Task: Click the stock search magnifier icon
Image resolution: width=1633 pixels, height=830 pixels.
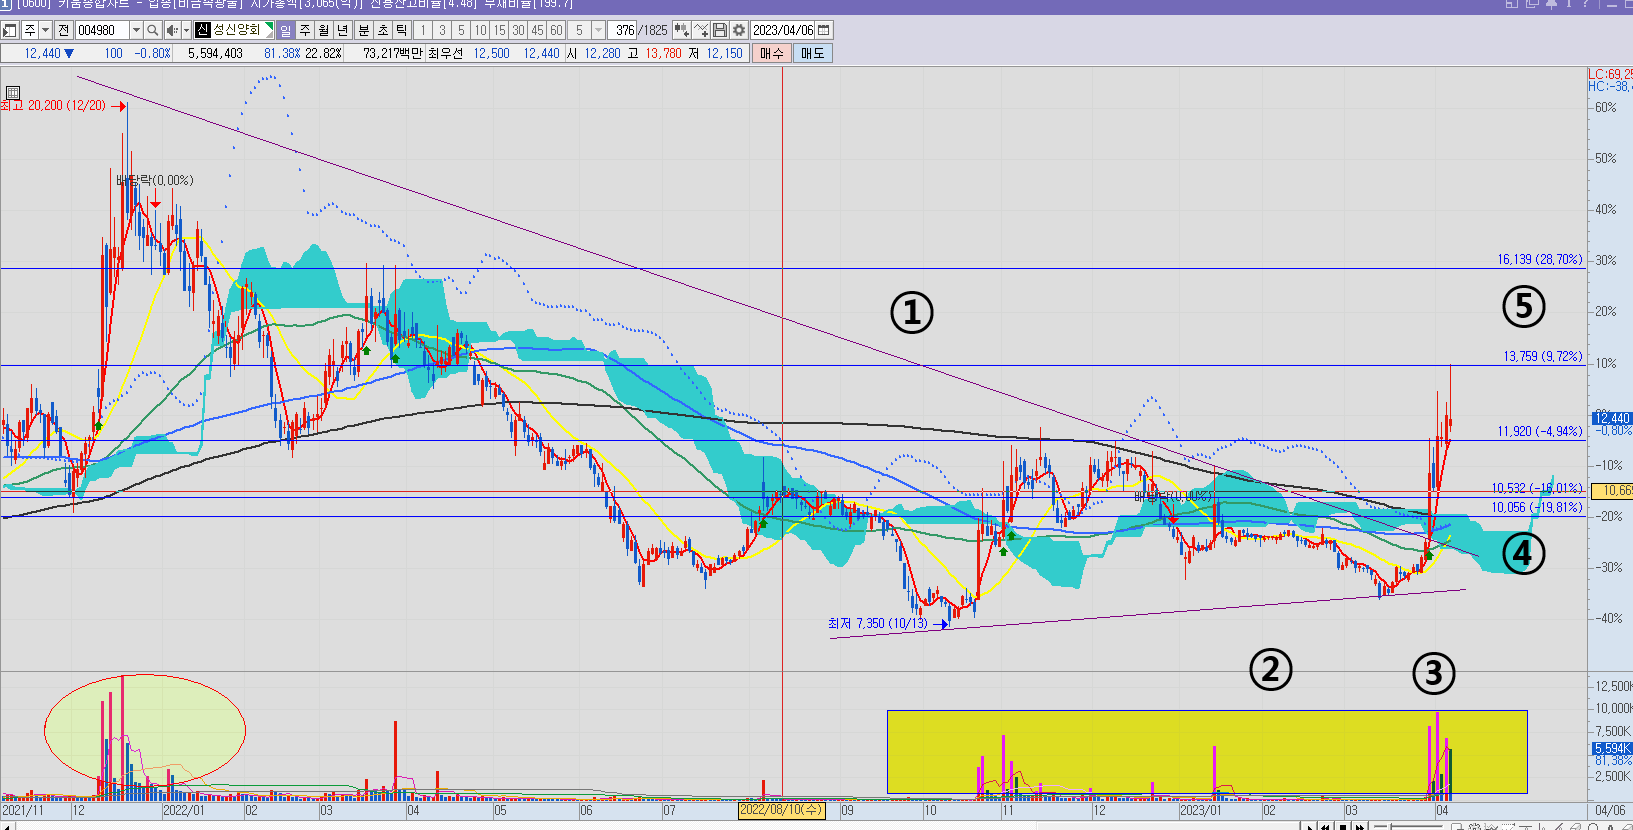Action: click(152, 30)
